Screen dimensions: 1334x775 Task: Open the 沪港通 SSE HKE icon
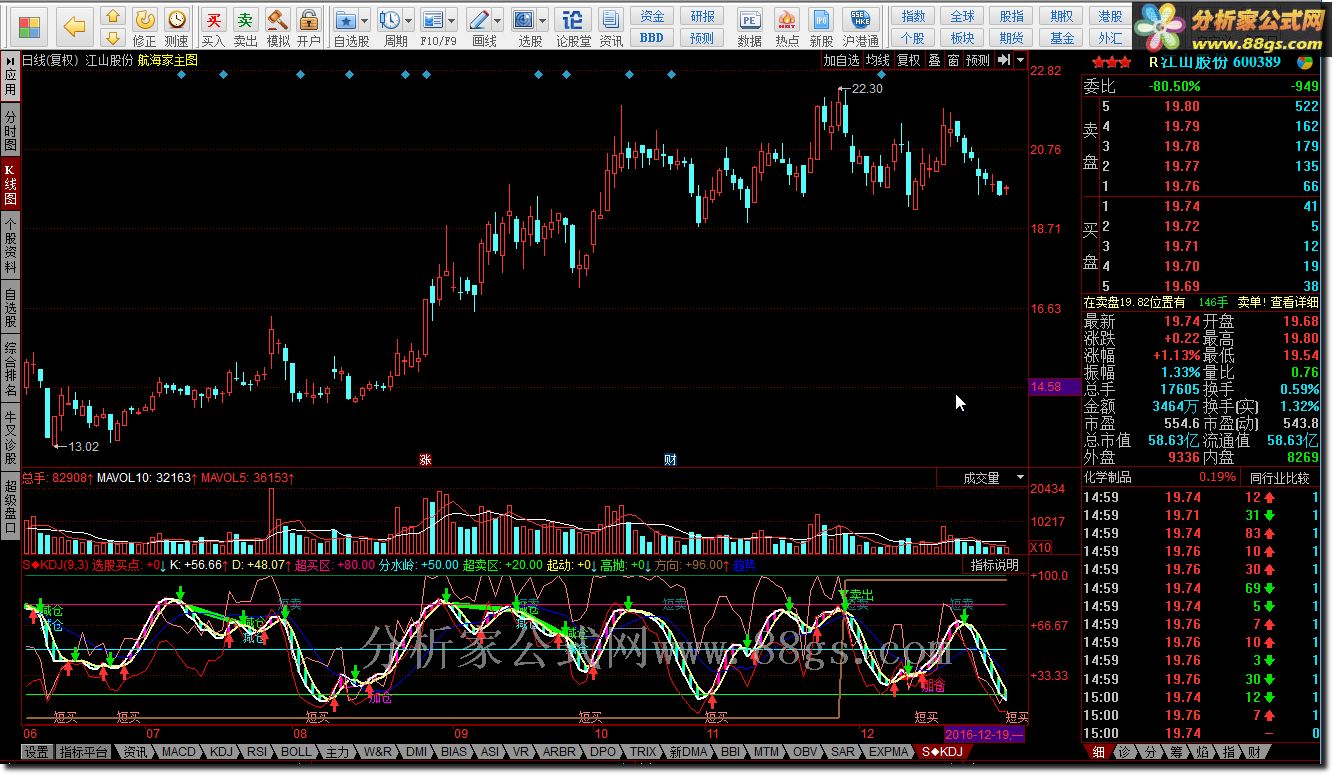pyautogui.click(x=860, y=27)
